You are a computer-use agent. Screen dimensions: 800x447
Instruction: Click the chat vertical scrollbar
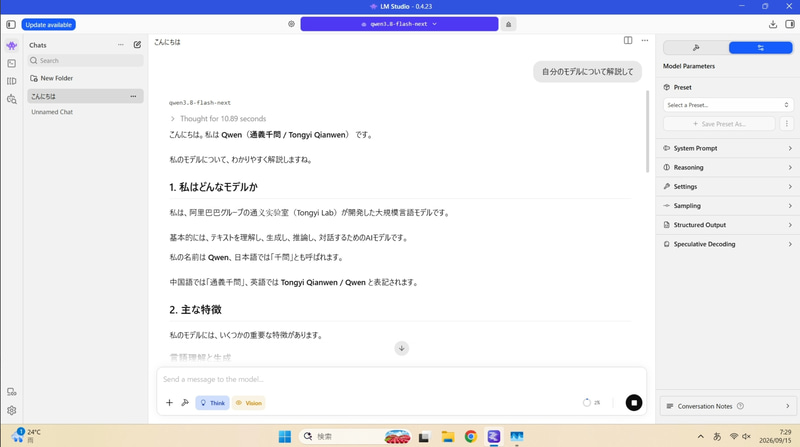(x=647, y=131)
